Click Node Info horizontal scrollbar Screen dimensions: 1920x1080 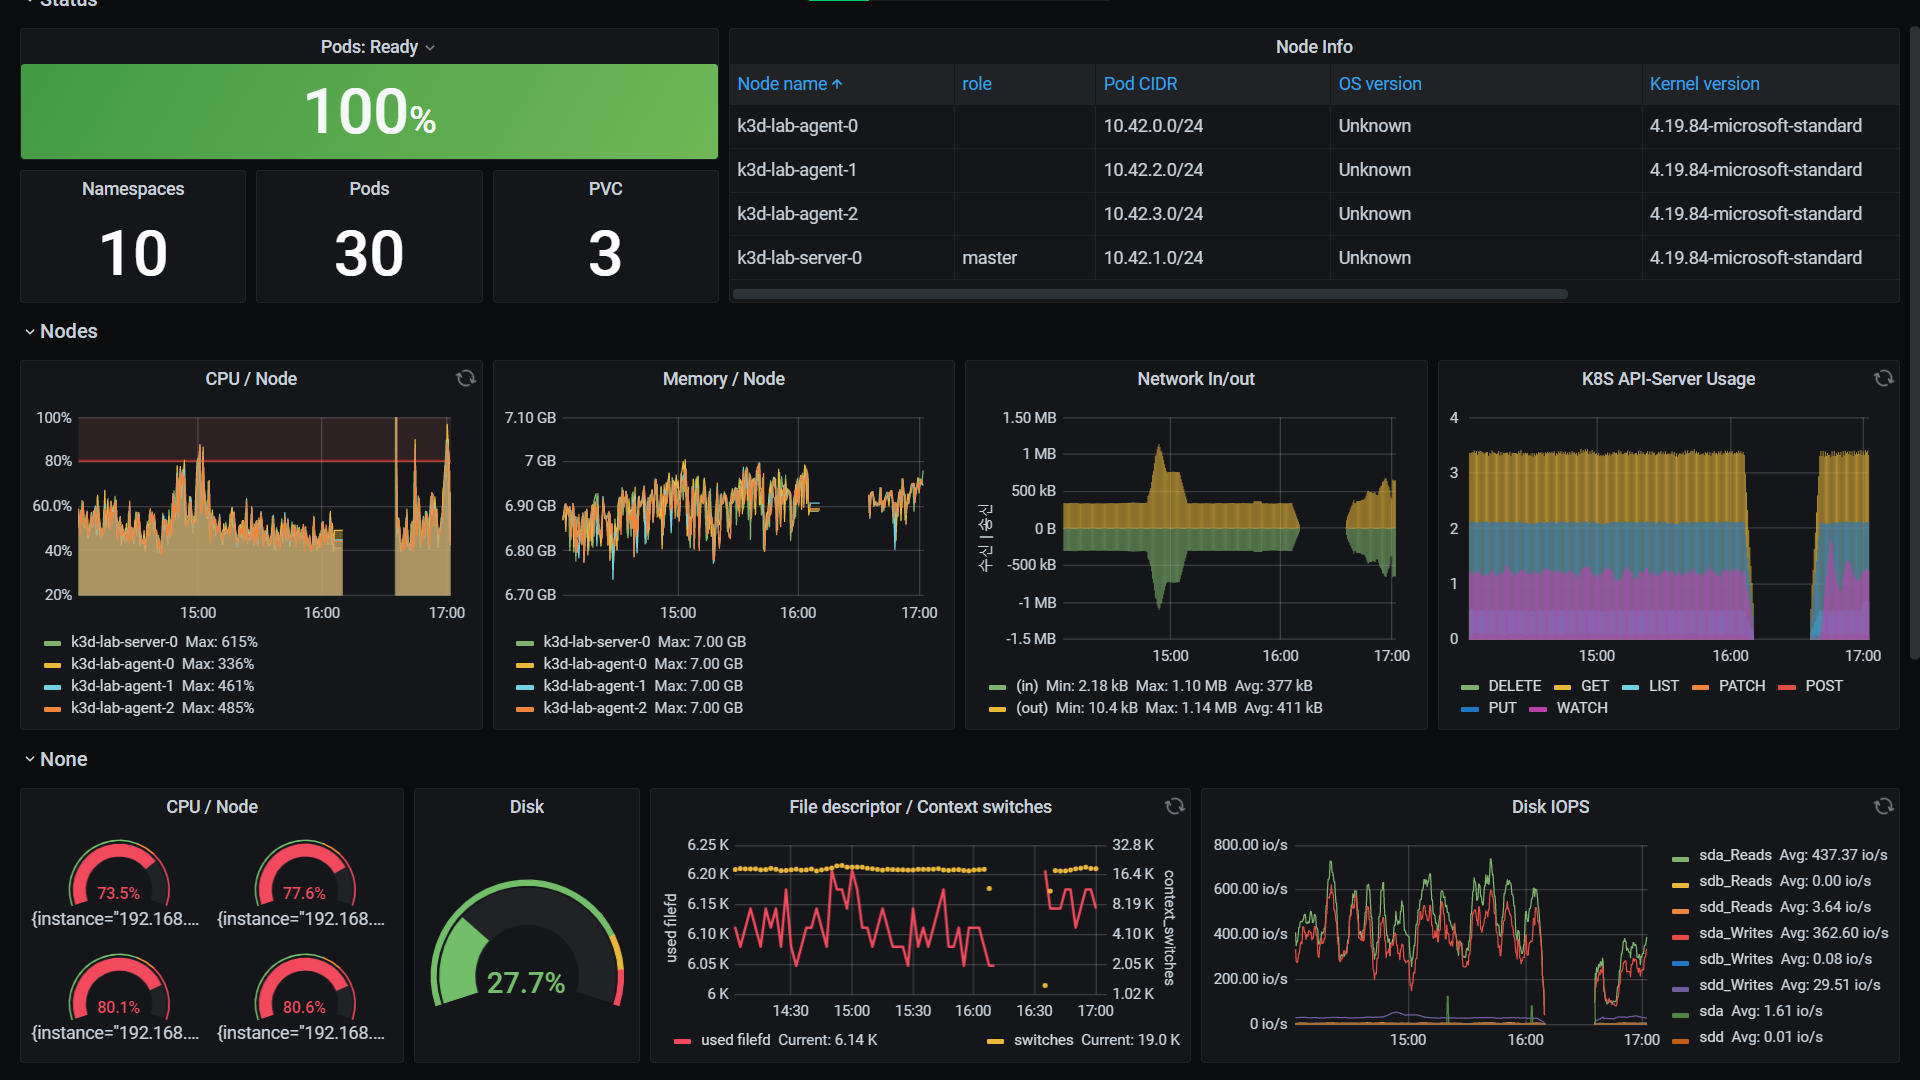click(1150, 294)
